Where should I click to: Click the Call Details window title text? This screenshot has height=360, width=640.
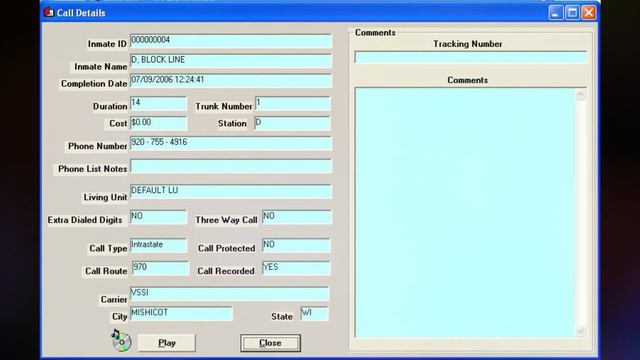(x=81, y=13)
